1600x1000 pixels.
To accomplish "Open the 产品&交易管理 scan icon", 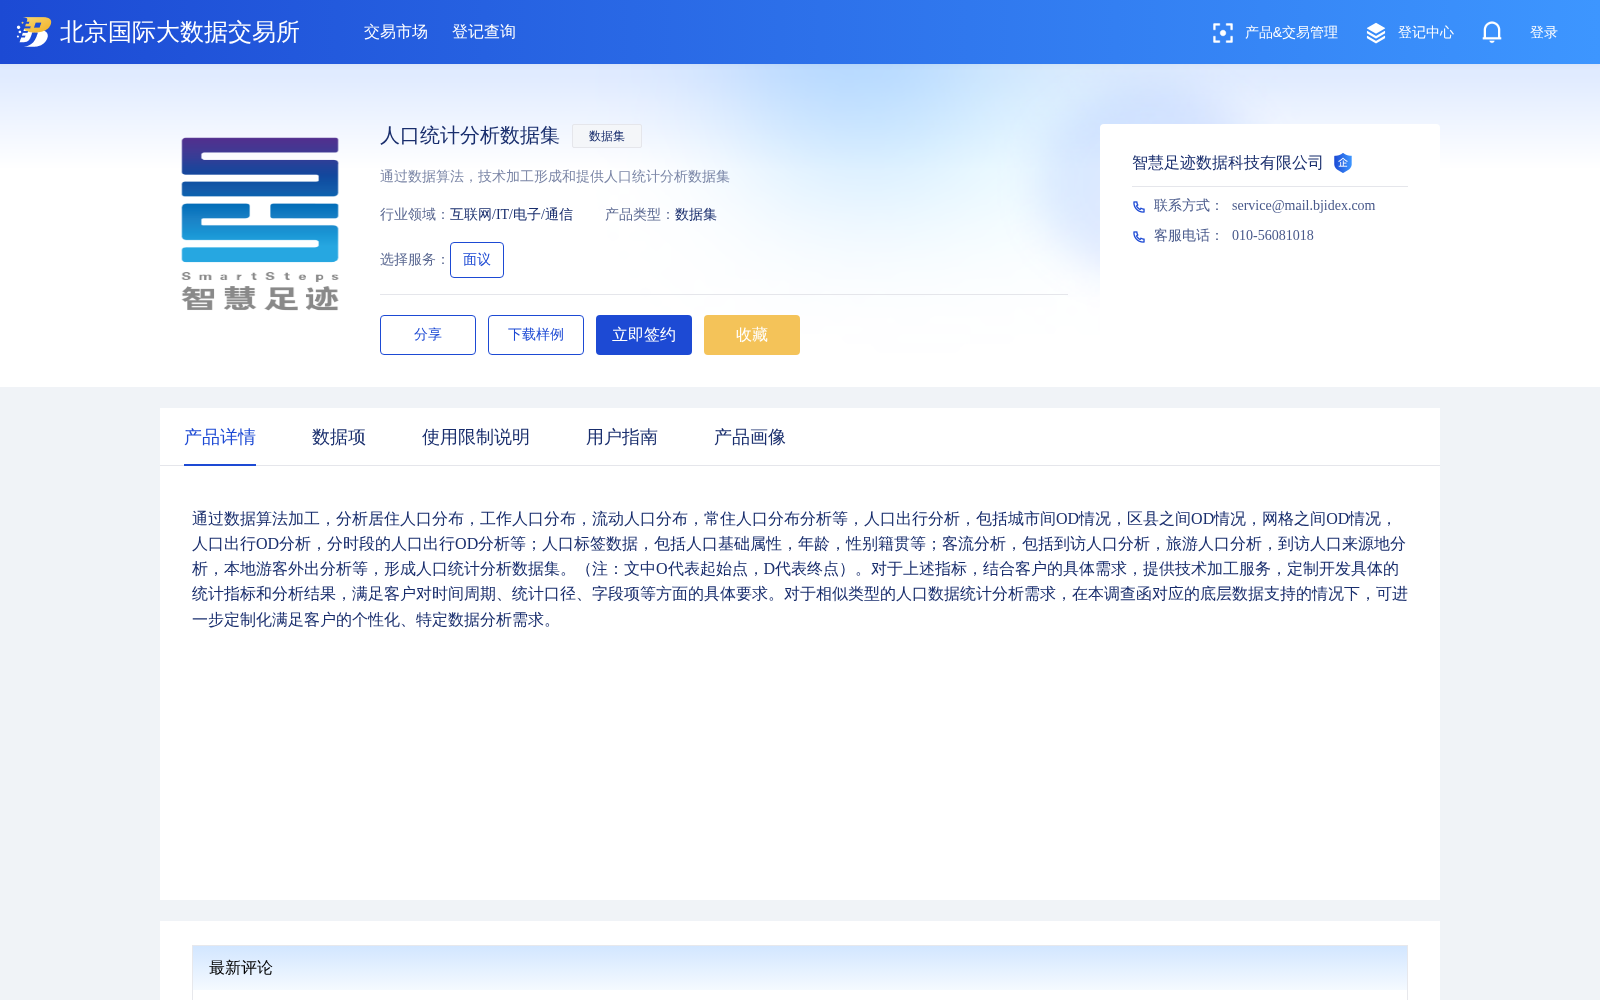I will [x=1222, y=33].
